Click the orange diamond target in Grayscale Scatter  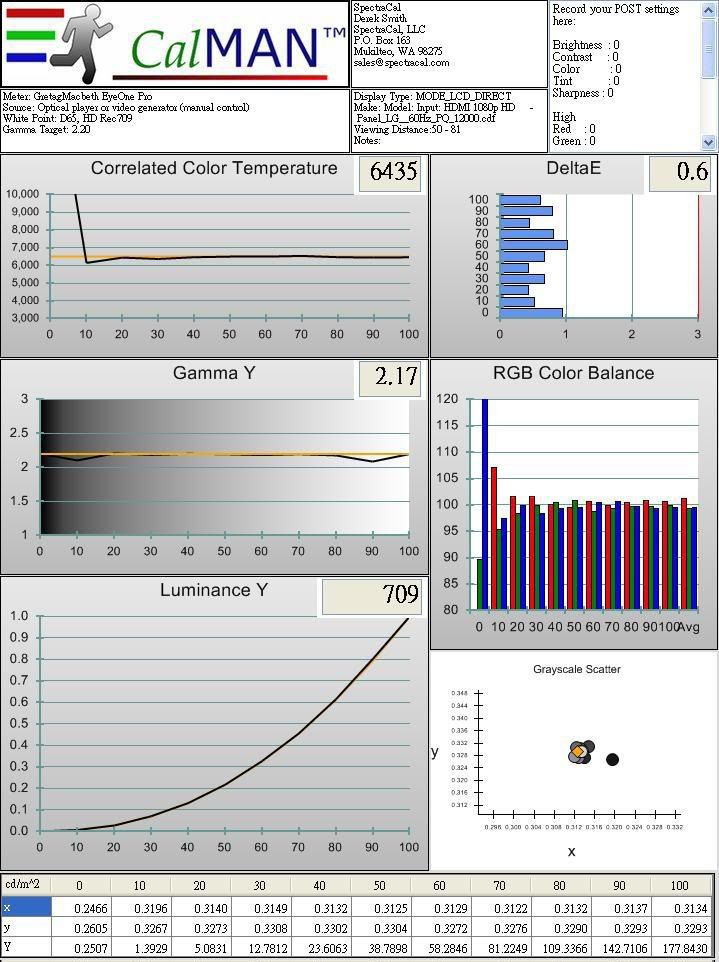tap(577, 751)
